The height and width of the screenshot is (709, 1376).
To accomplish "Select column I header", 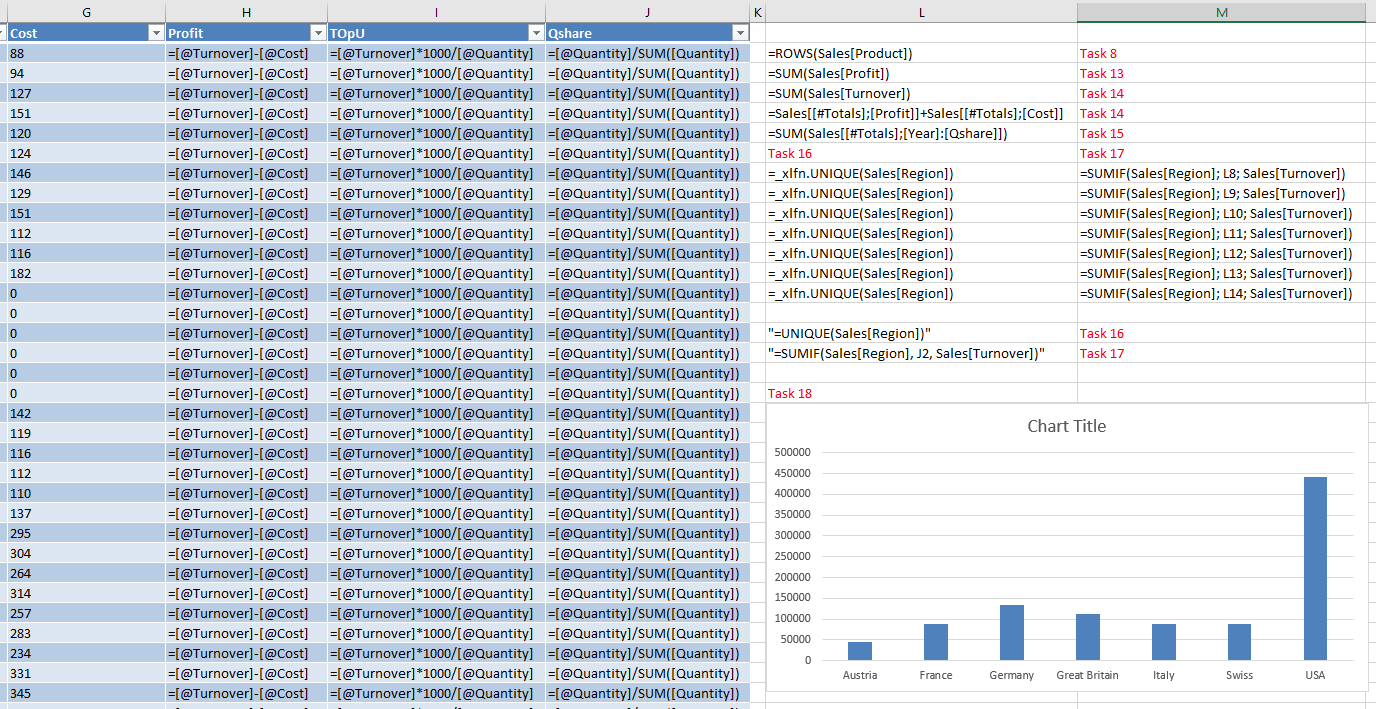I will (436, 12).
